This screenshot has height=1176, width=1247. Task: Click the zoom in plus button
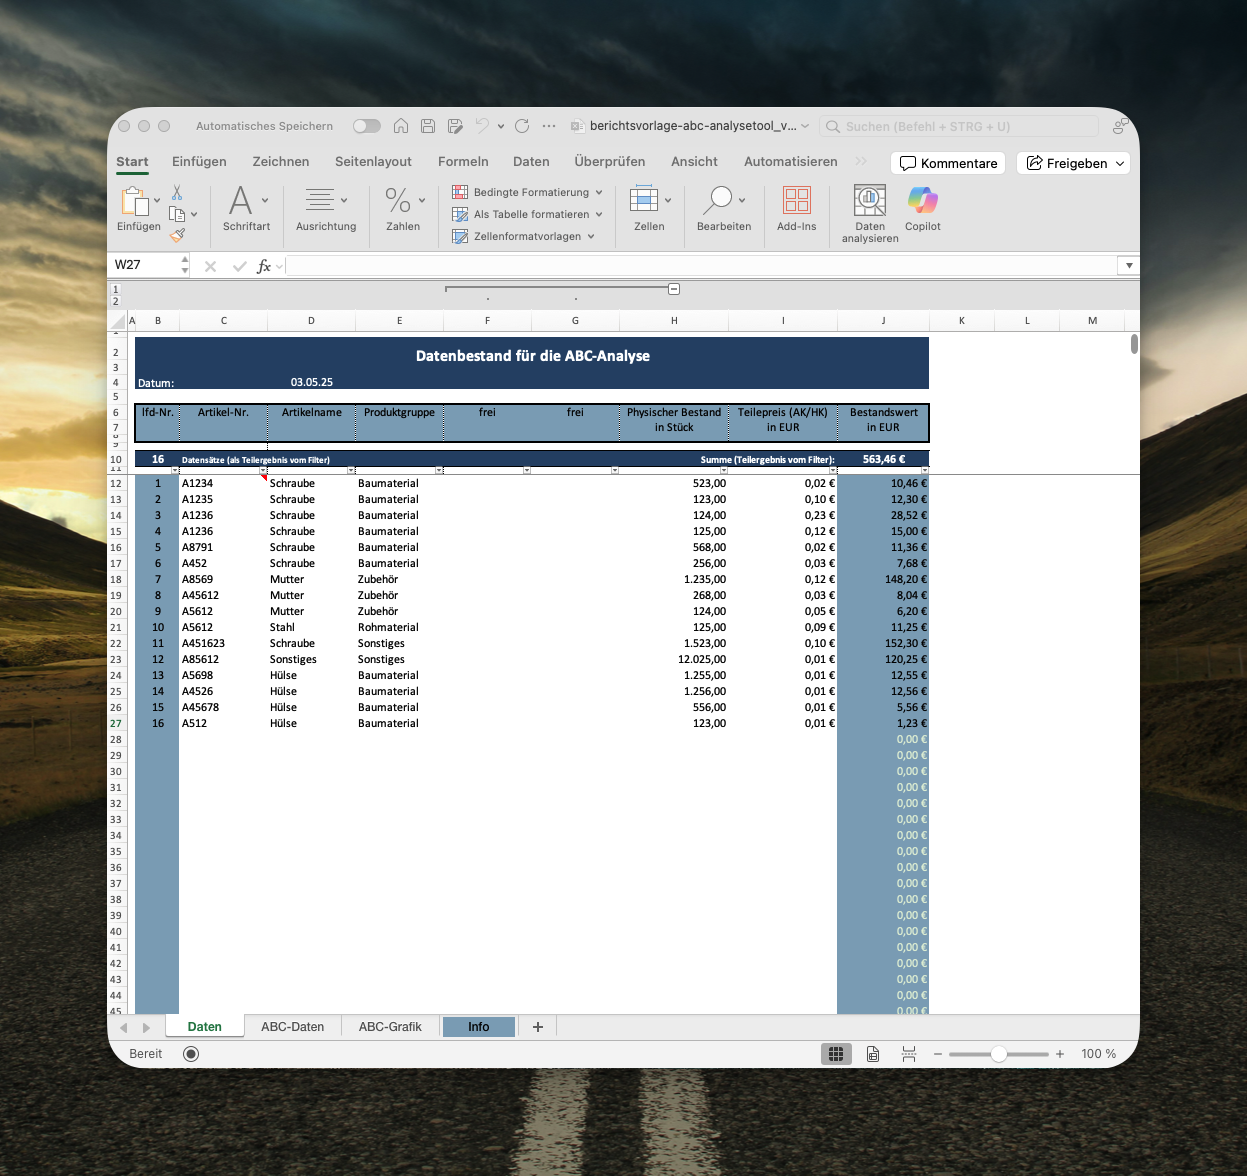[1060, 1054]
